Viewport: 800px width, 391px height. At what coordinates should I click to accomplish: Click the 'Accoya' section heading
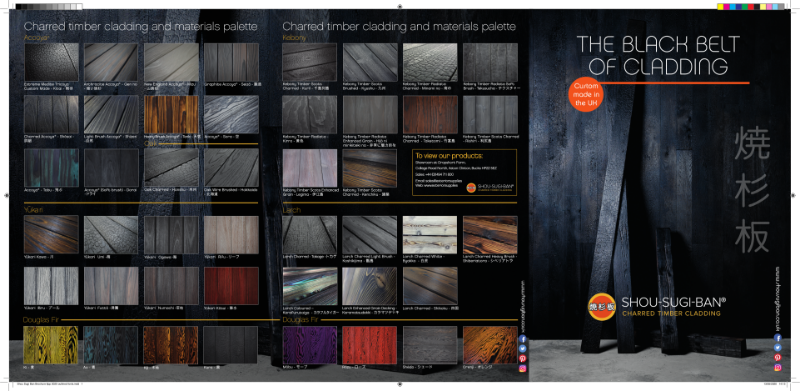(x=37, y=38)
